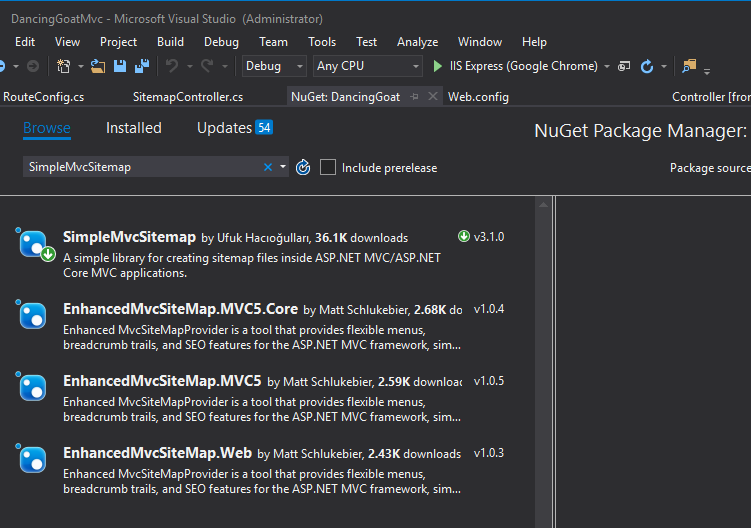
Task: Click the SimpleMvcSitemap package icon
Action: coord(35,245)
